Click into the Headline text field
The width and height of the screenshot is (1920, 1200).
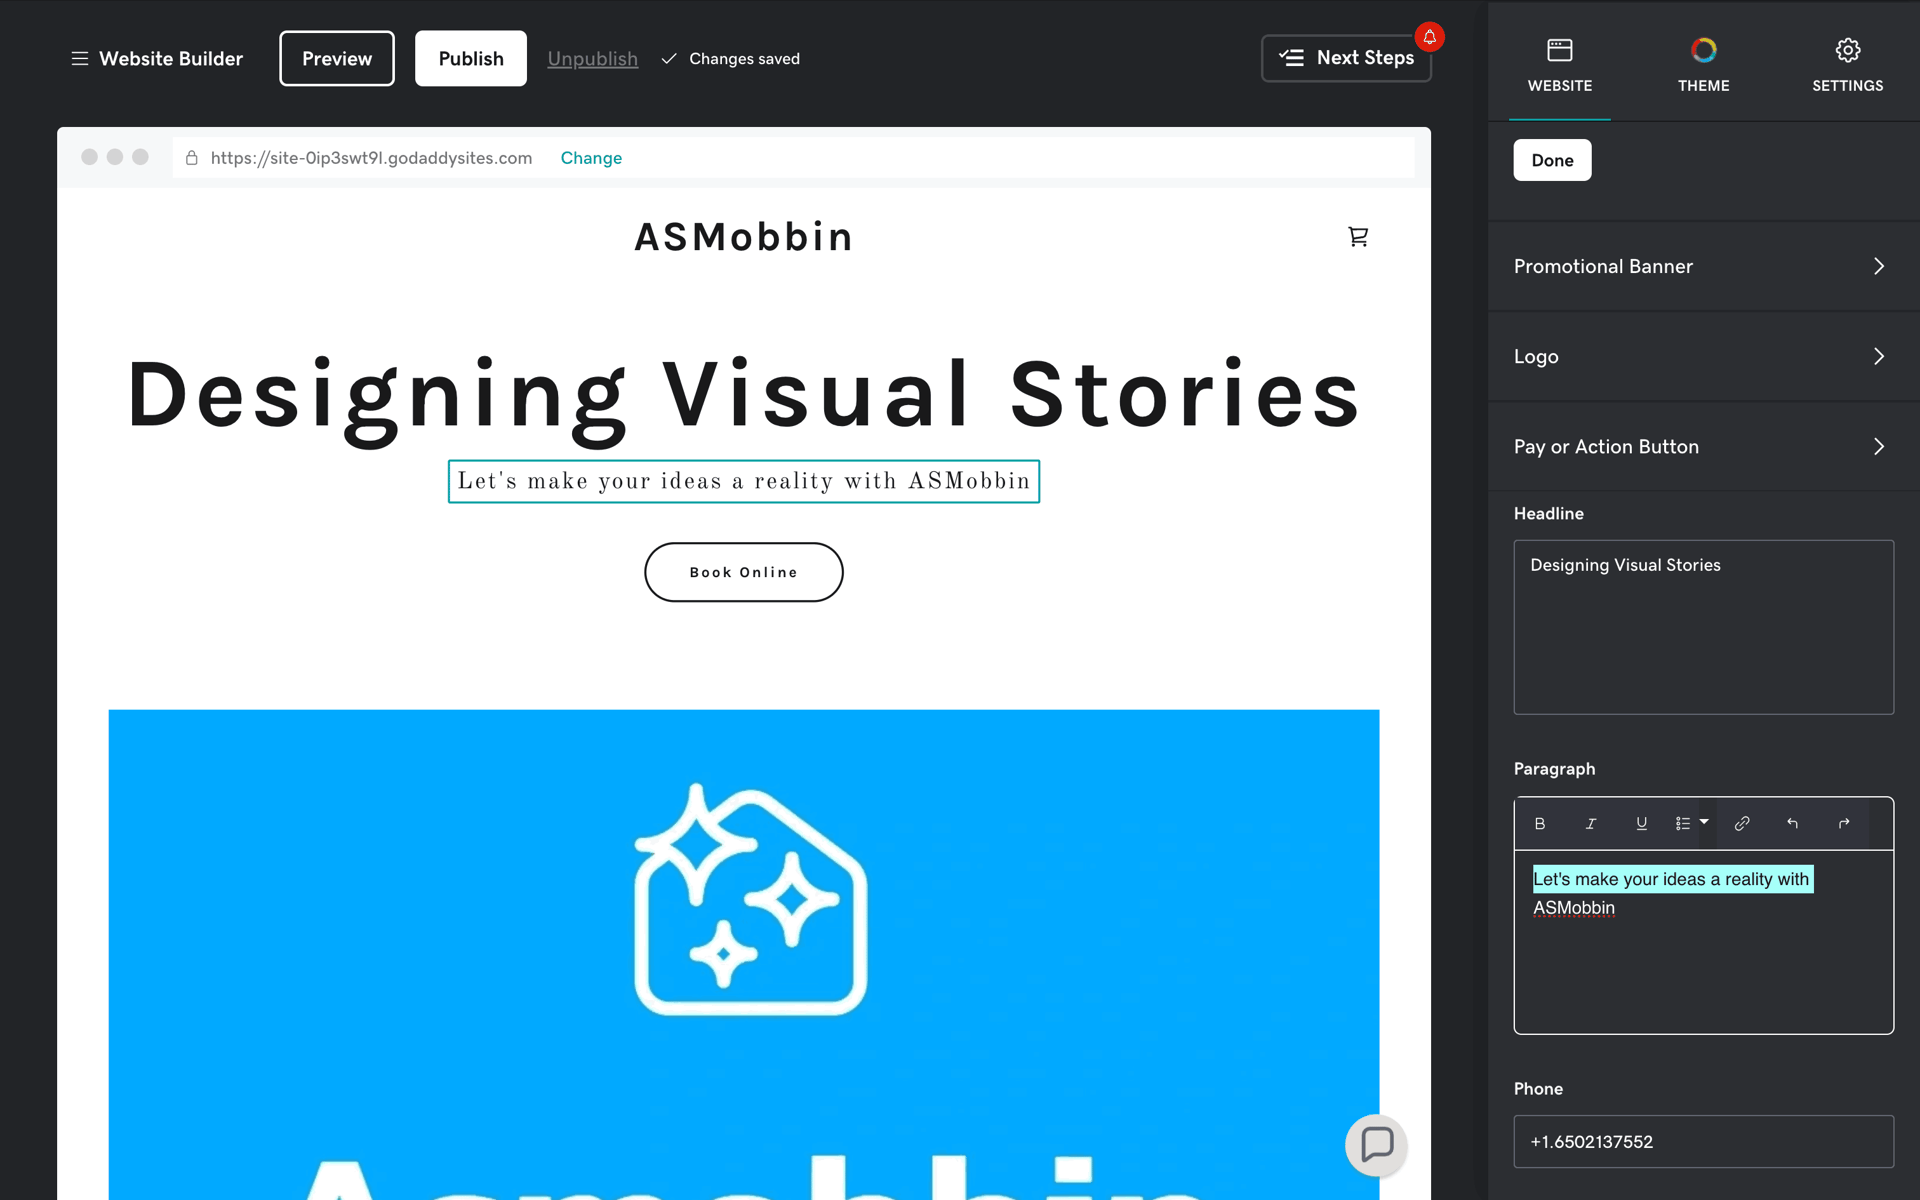[1703, 627]
